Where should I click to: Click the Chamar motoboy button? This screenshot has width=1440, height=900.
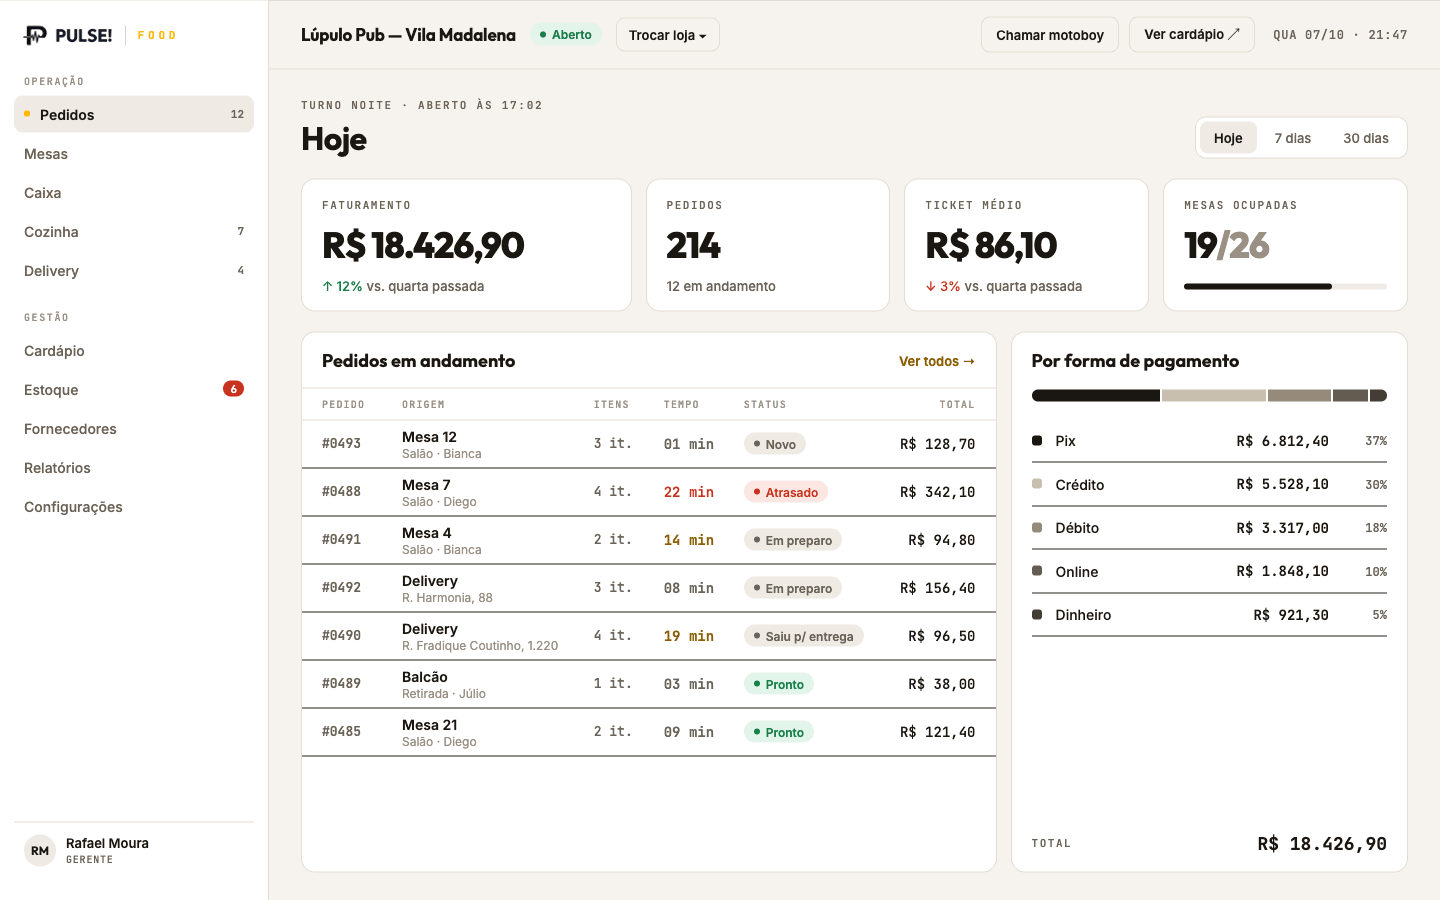pyautogui.click(x=1050, y=35)
